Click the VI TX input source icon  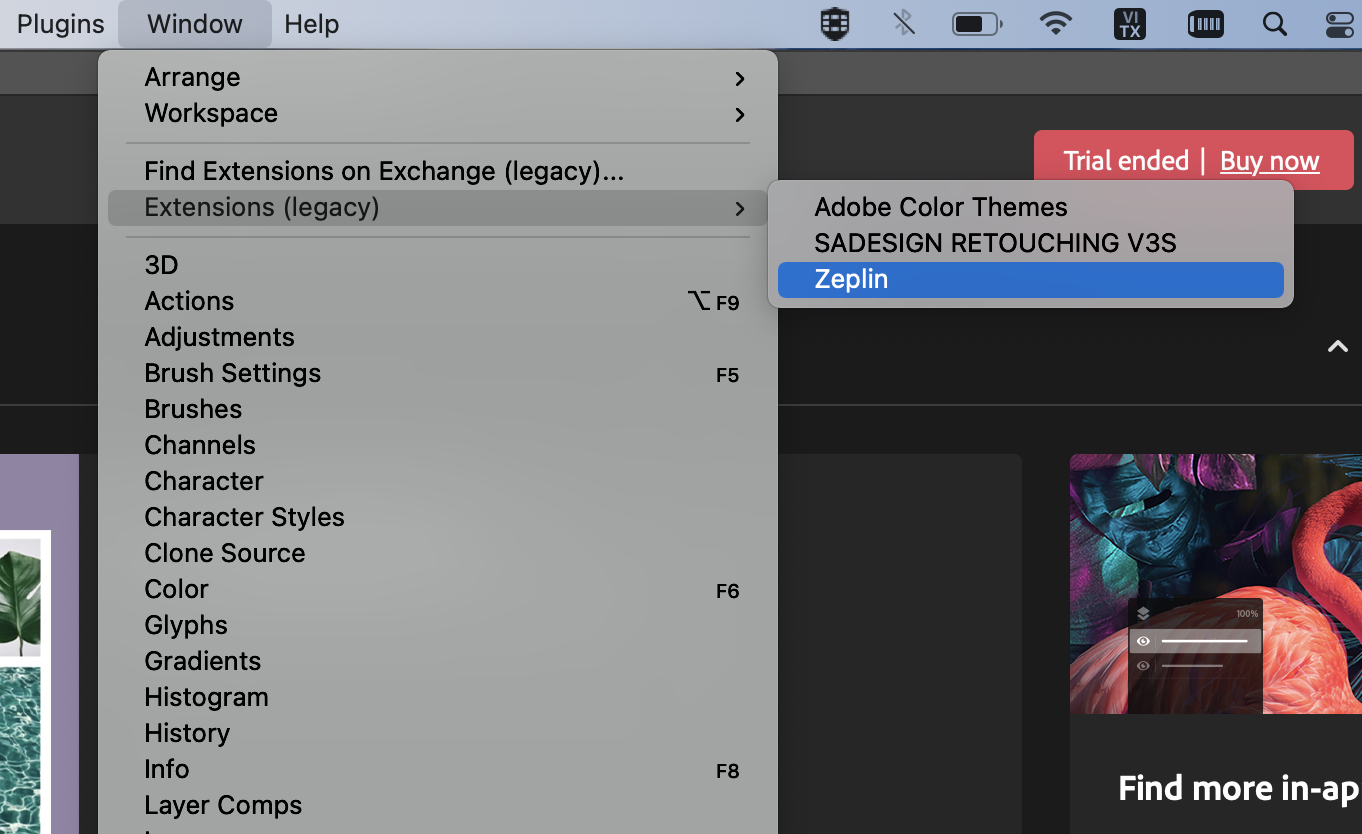[x=1130, y=24]
